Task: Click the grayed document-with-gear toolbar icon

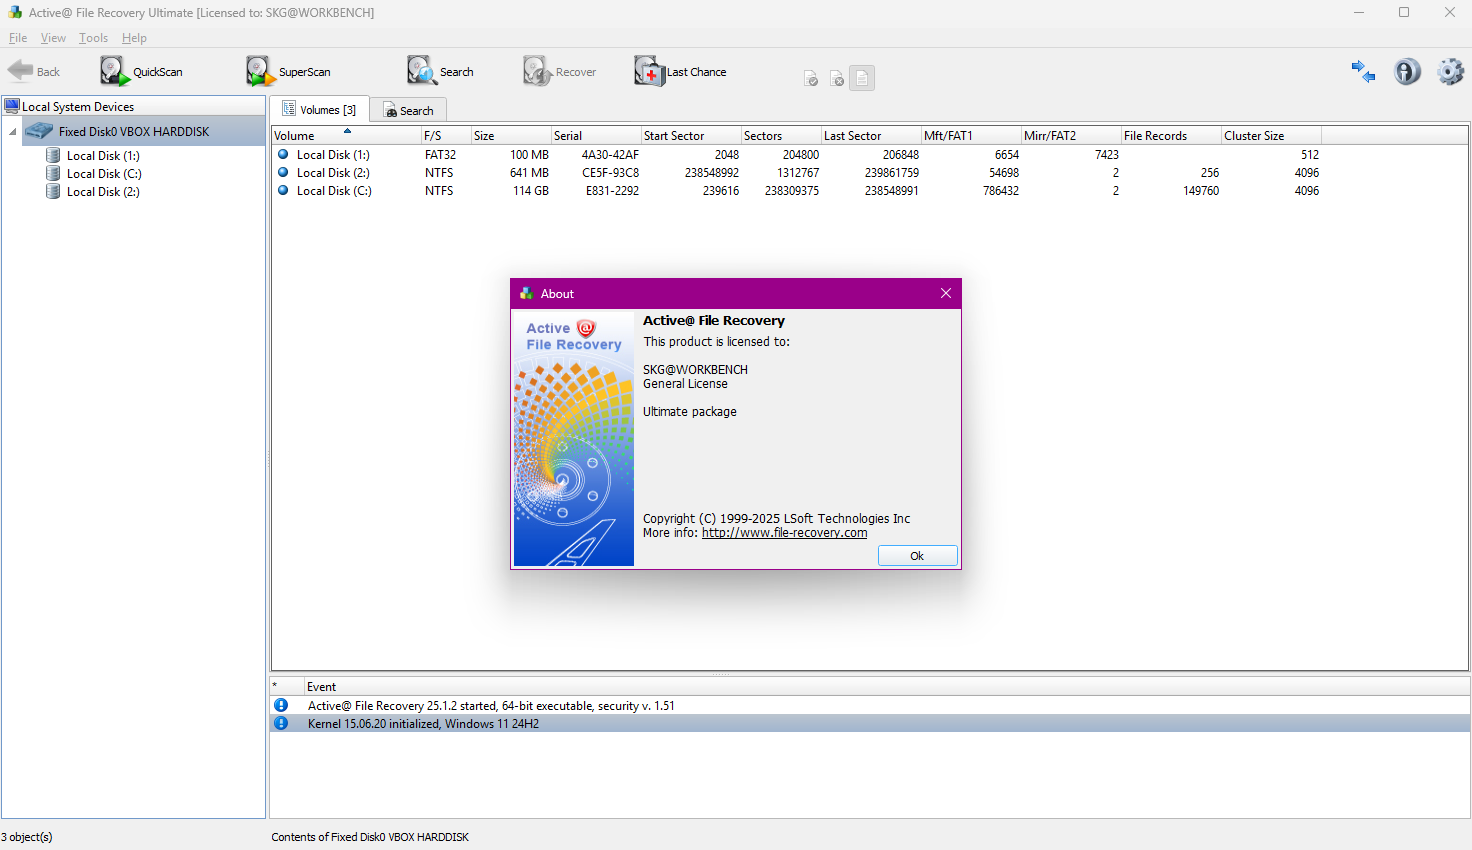Action: pyautogui.click(x=837, y=79)
